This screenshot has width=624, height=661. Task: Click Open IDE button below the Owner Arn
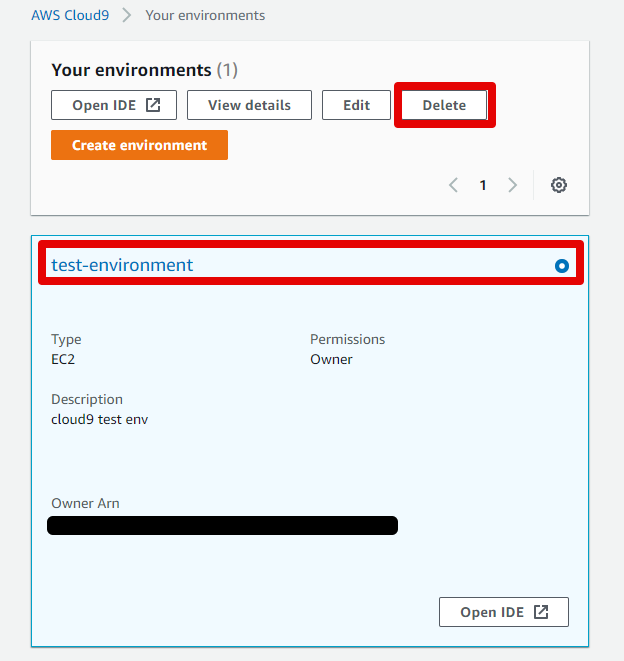click(503, 612)
